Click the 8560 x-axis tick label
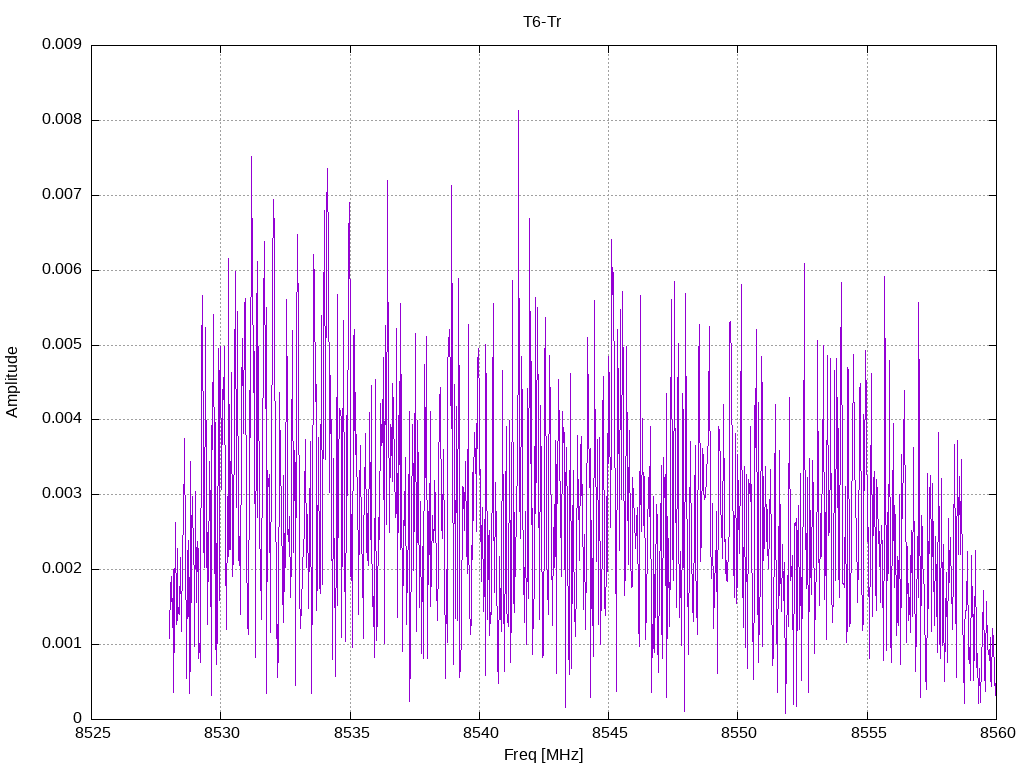This screenshot has width=1024, height=768. pyautogui.click(x=998, y=733)
